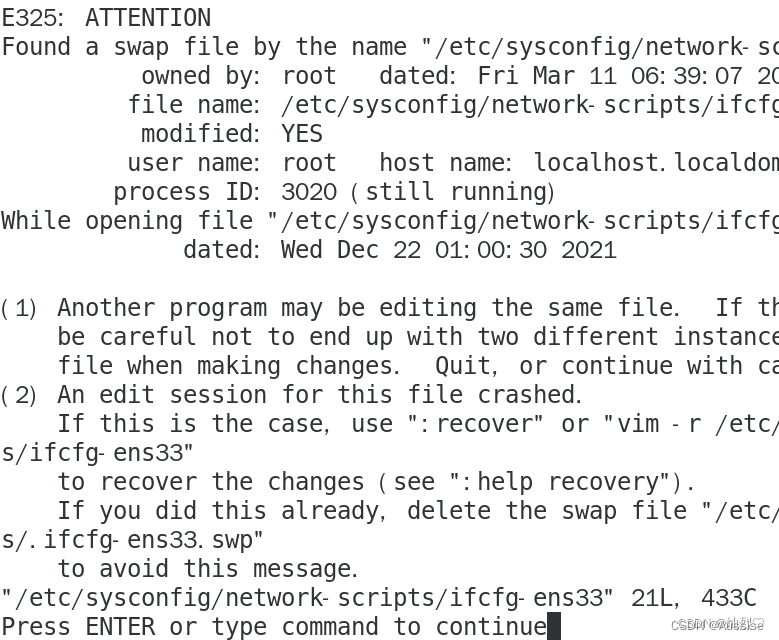Click the "Found a swap file" line

tap(390, 47)
